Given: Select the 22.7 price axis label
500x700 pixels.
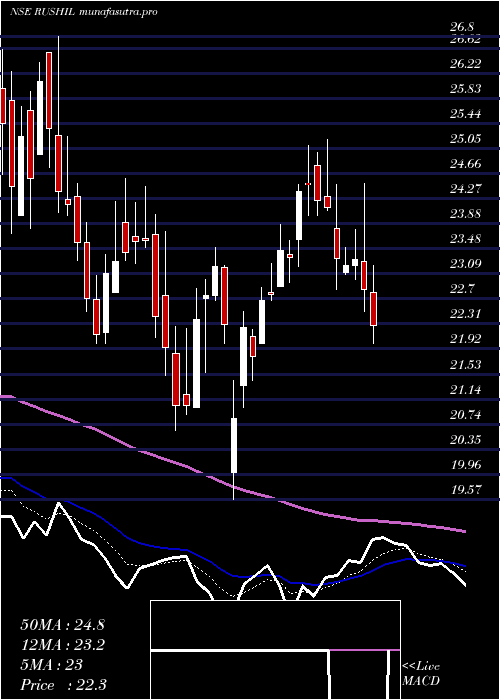Looking at the screenshot, I should click(x=462, y=289).
